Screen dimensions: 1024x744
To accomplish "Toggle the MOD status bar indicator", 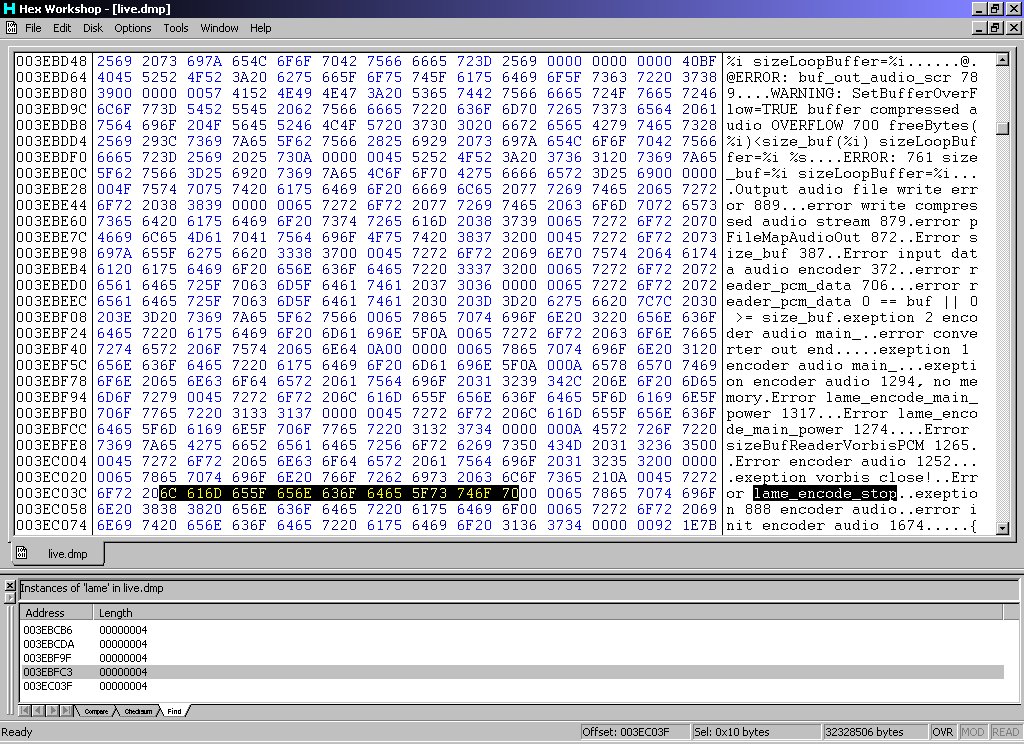I will [972, 732].
